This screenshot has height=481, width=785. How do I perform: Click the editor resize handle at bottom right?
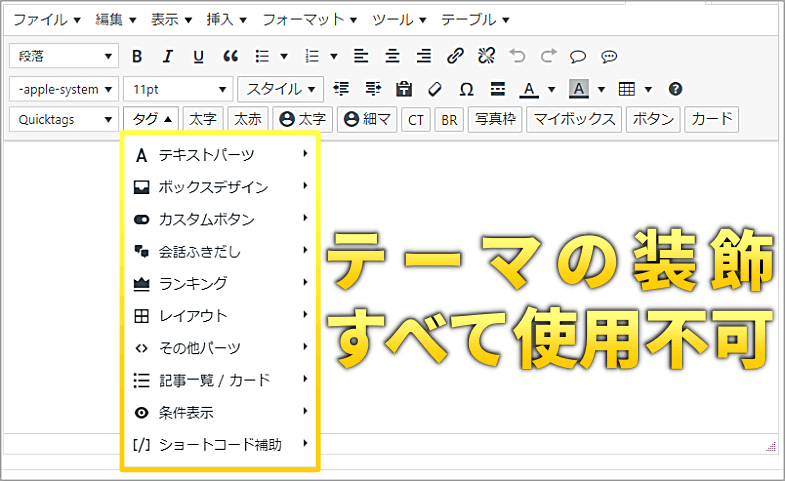click(x=771, y=445)
